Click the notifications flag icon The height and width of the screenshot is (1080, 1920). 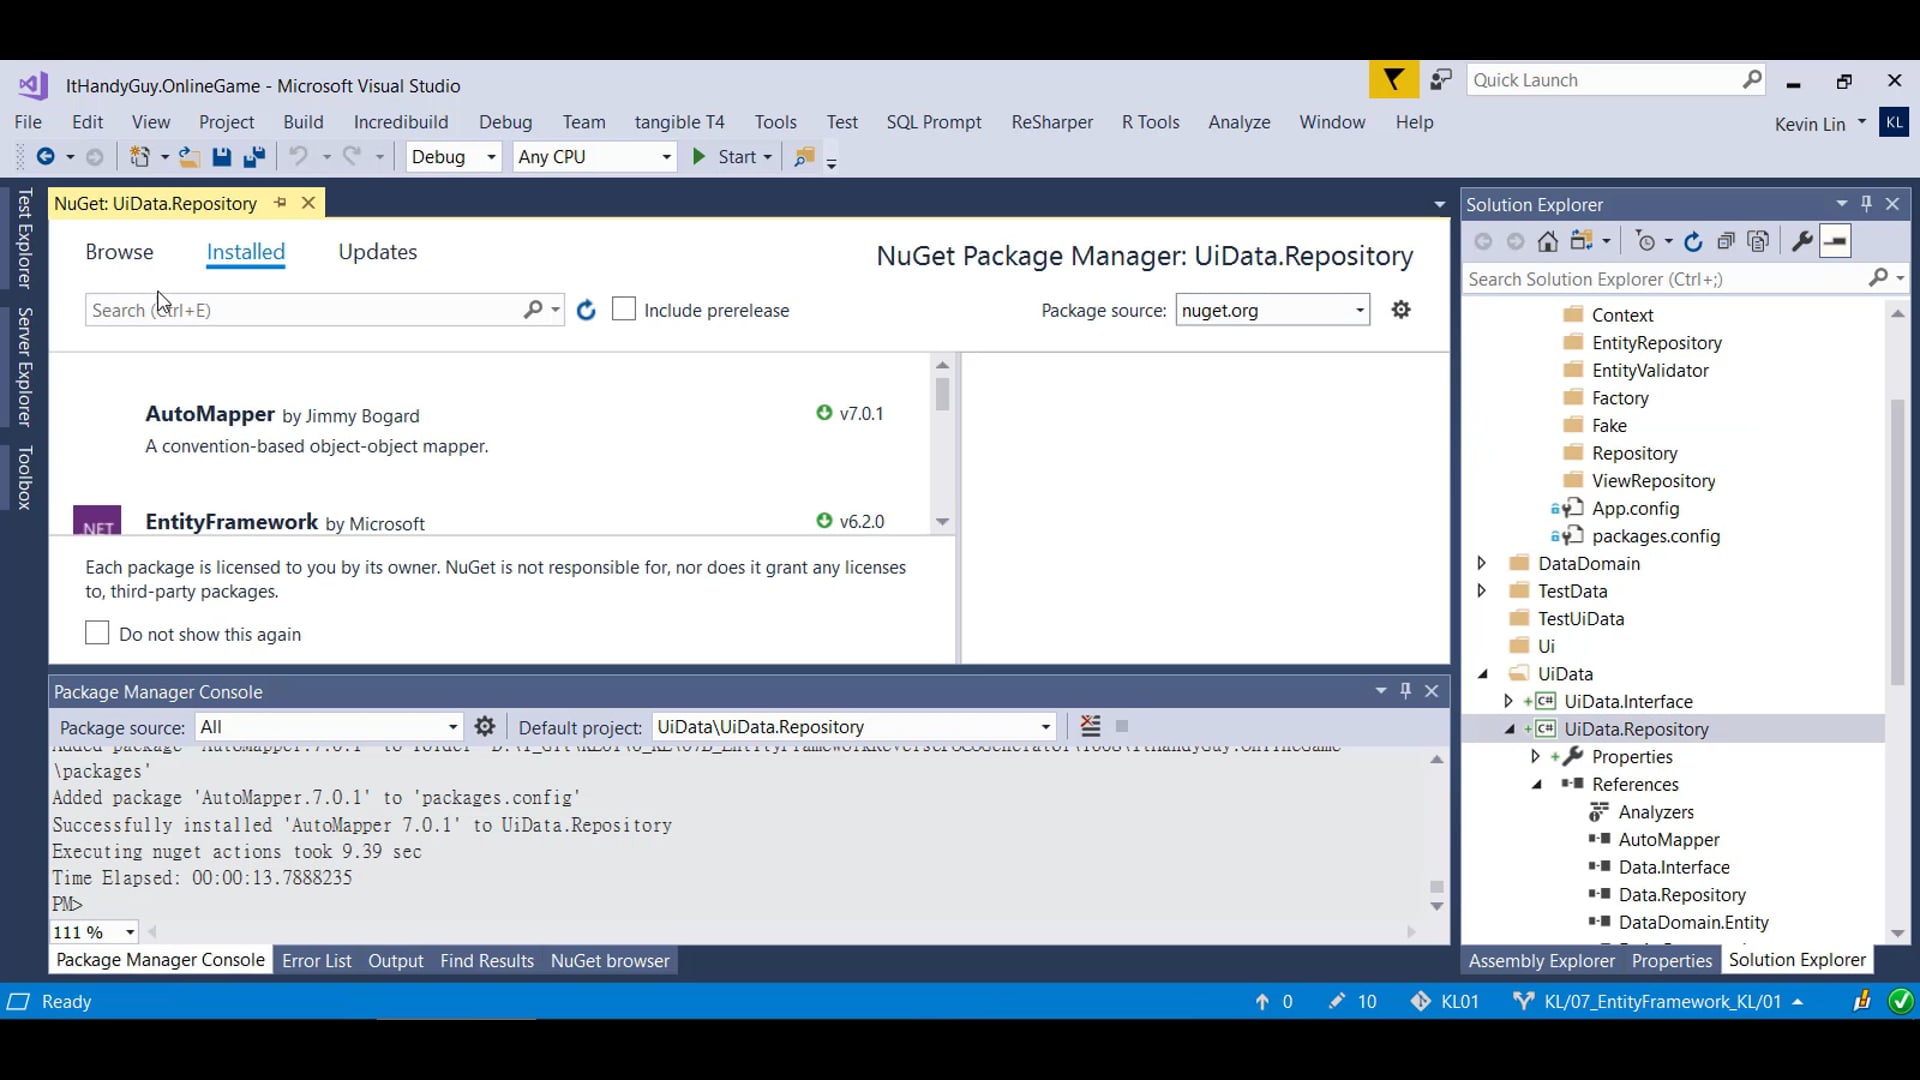[x=1393, y=80]
